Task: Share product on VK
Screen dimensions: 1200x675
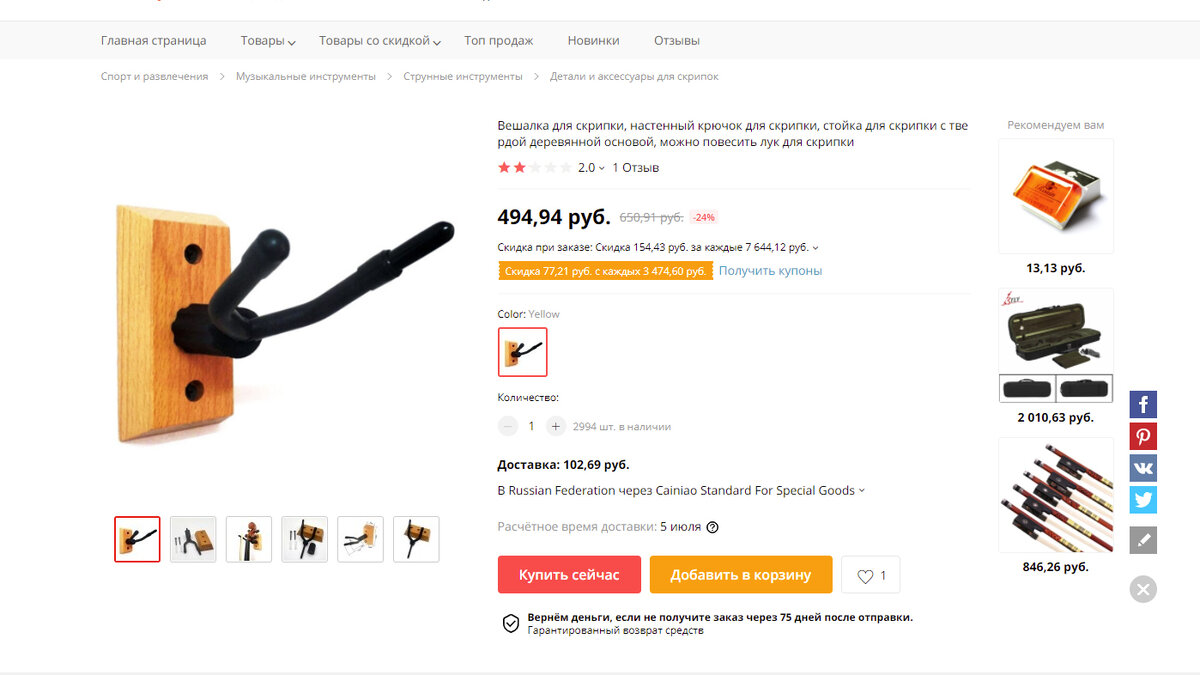Action: [1143, 468]
